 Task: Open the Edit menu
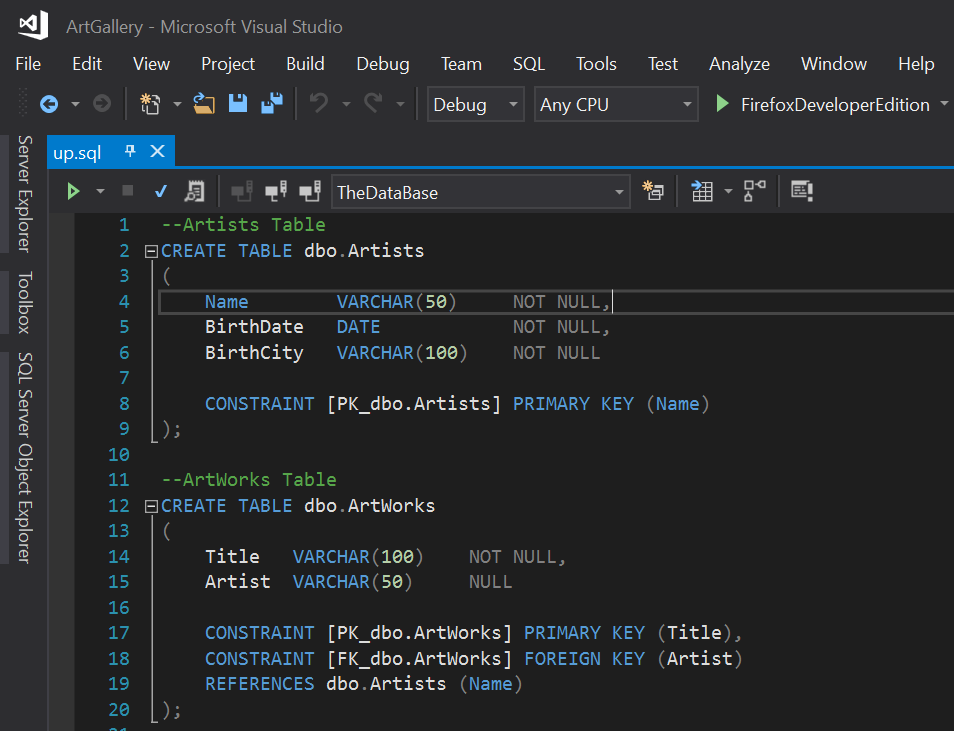(x=87, y=64)
